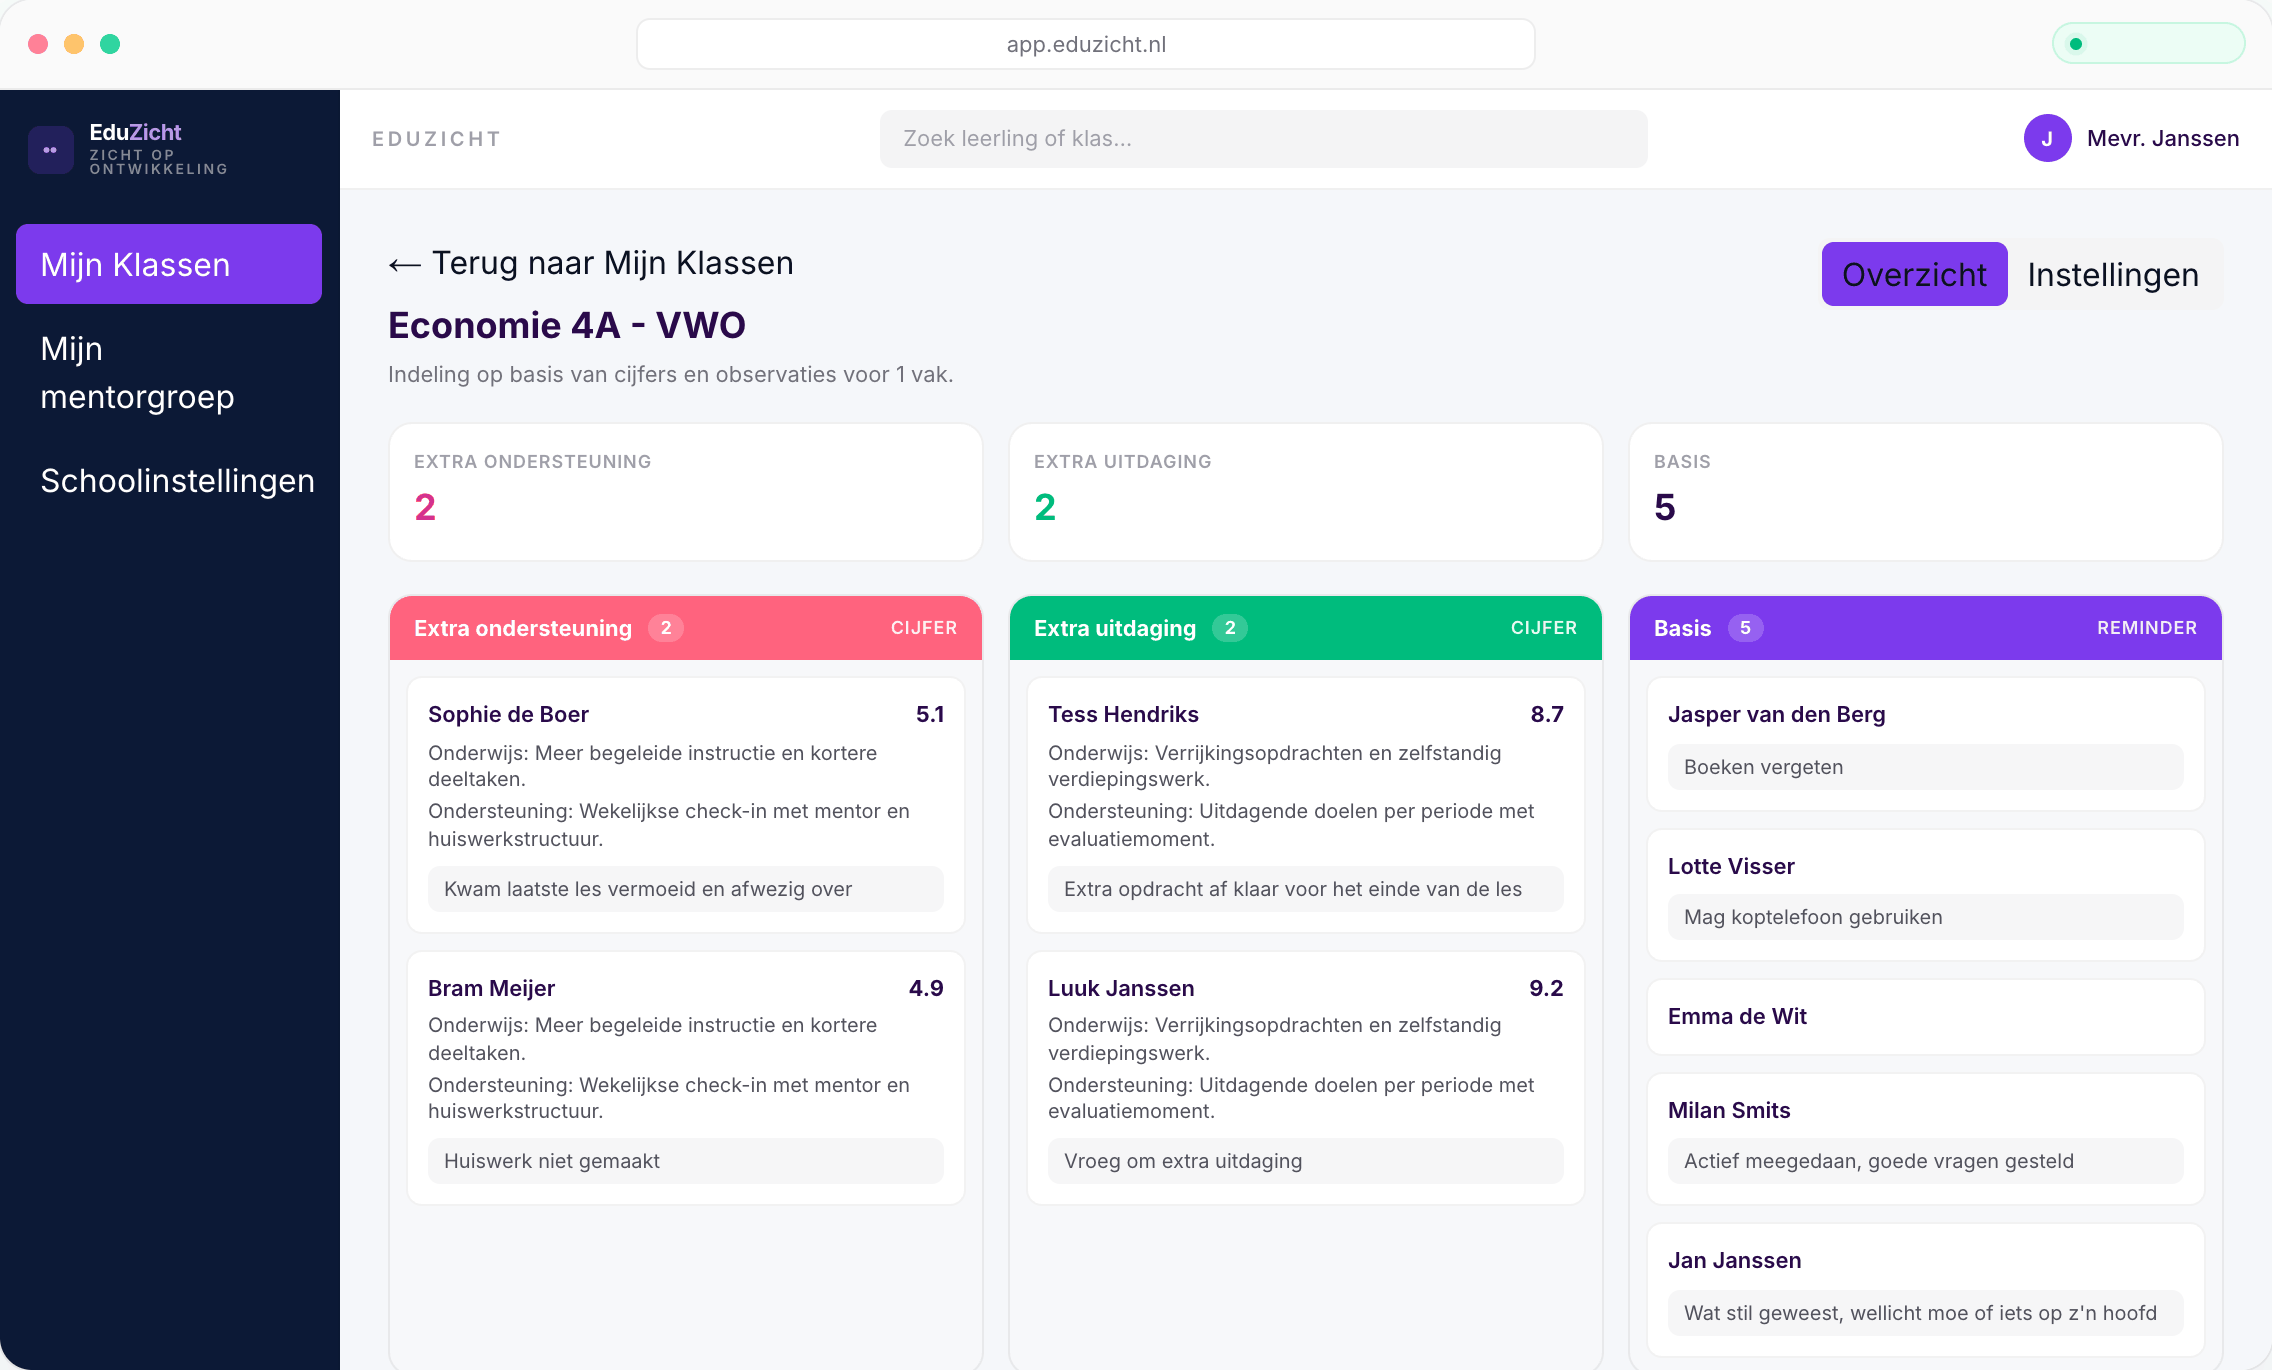This screenshot has width=2272, height=1370.
Task: Click Bram Meijer's grade 4.9
Action: pos(926,988)
